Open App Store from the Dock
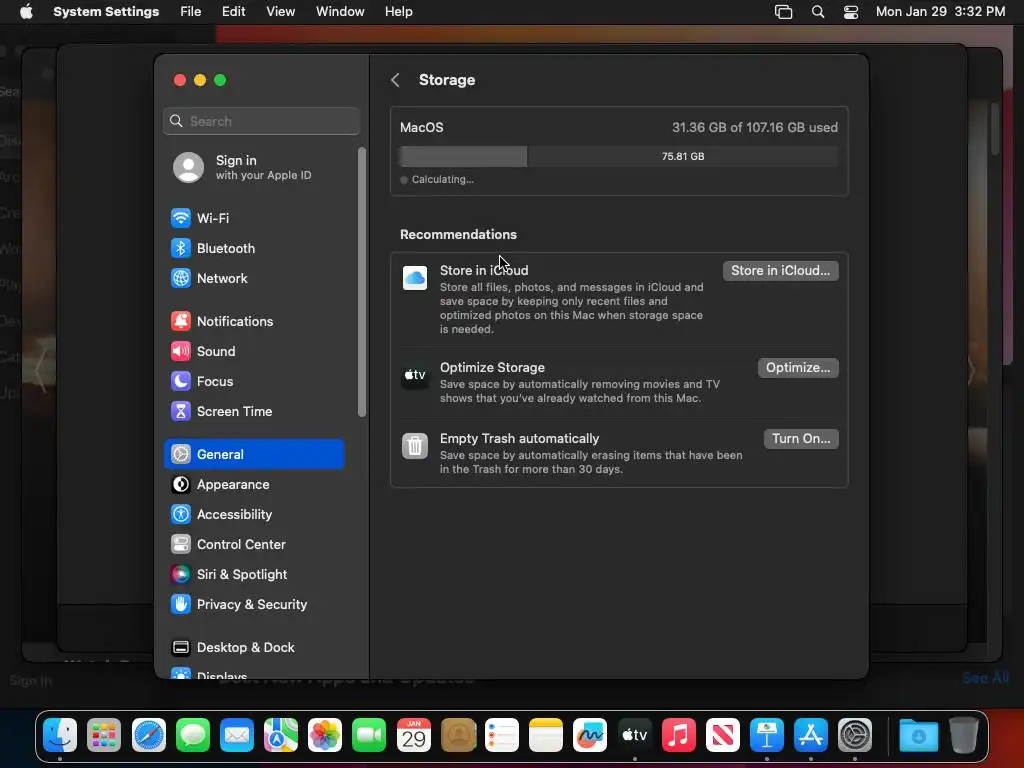This screenshot has width=1024, height=768. click(x=810, y=736)
